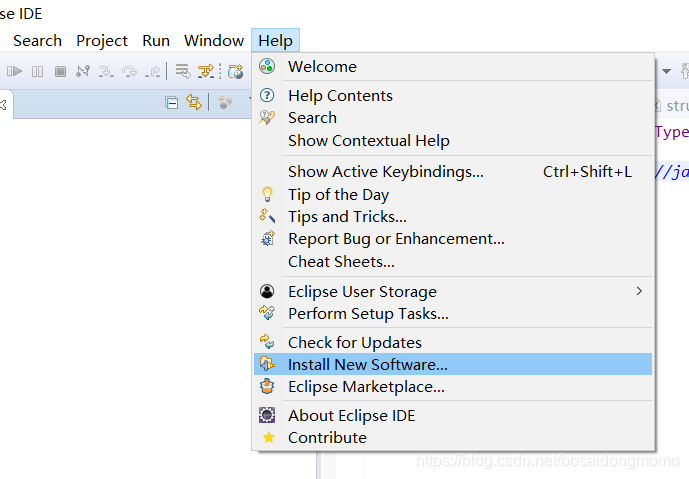Choose Show Contextual Help
The width and height of the screenshot is (689, 479).
(x=453, y=141)
